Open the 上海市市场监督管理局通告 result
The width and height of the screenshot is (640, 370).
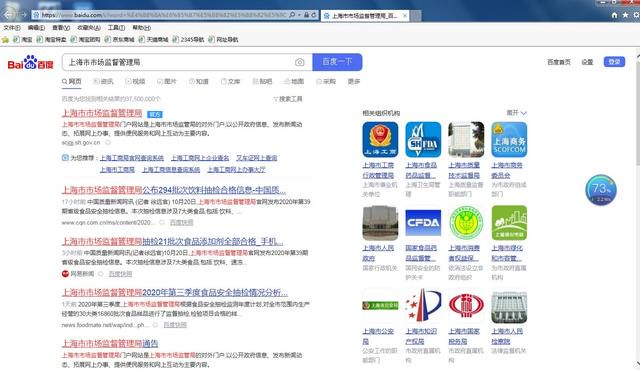click(x=110, y=343)
